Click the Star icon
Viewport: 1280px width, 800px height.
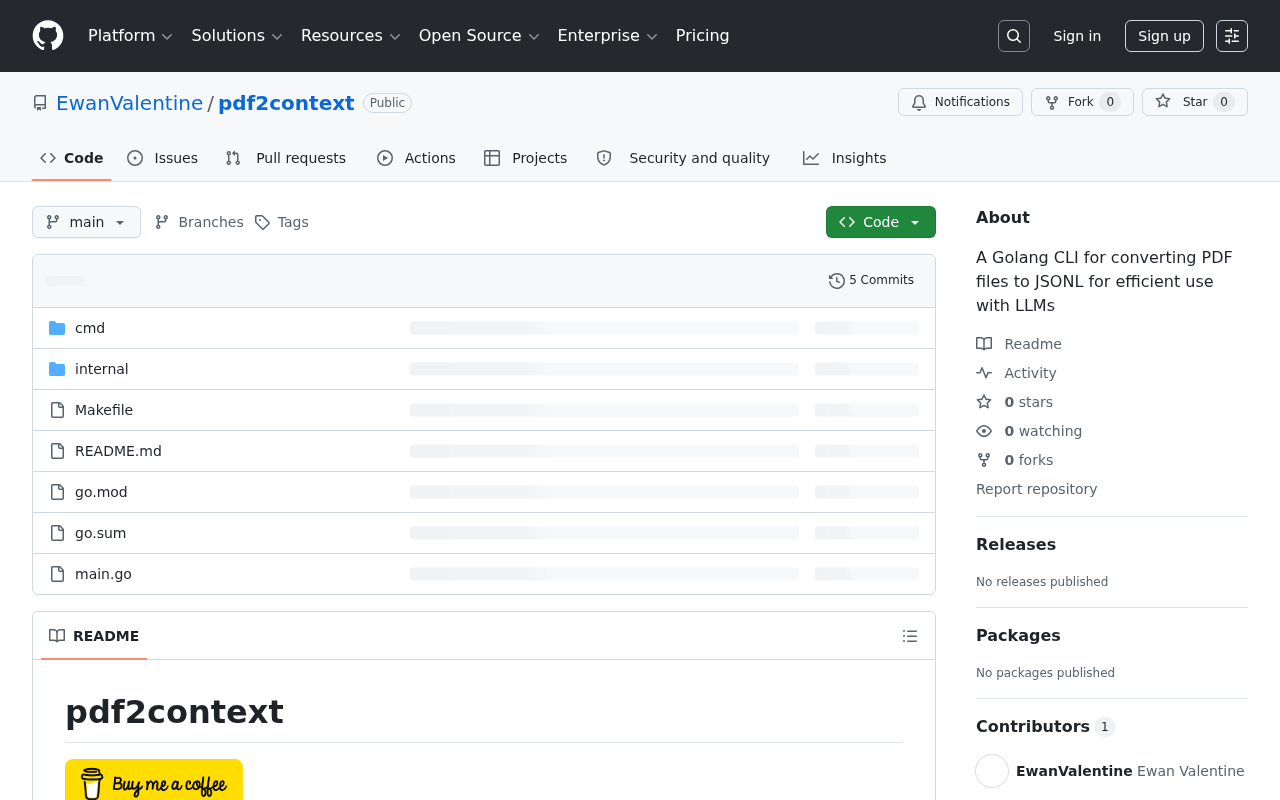[1163, 102]
